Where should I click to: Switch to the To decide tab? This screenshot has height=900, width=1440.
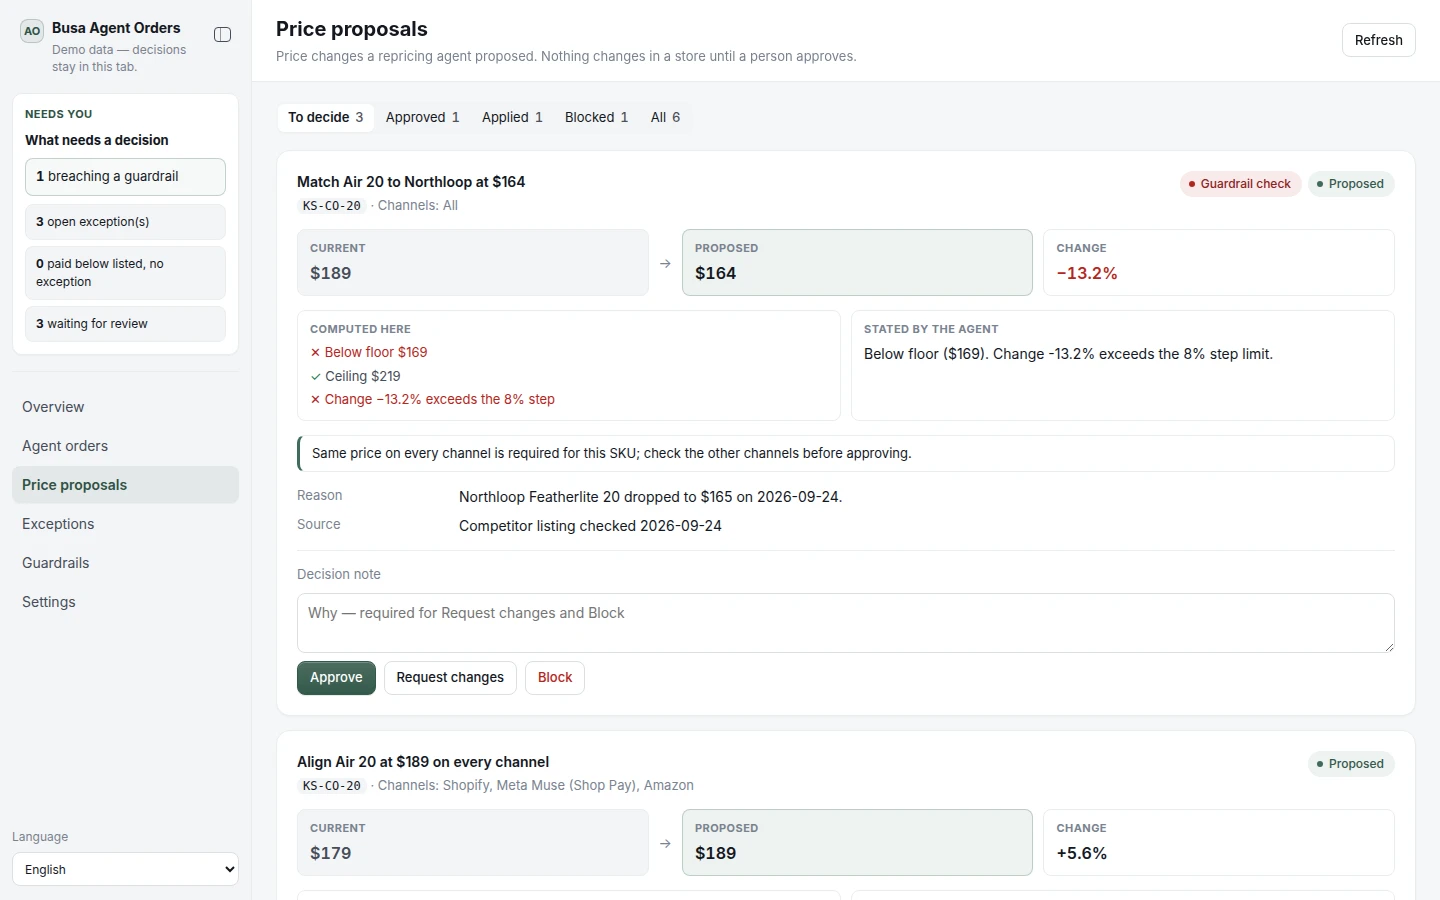(326, 117)
